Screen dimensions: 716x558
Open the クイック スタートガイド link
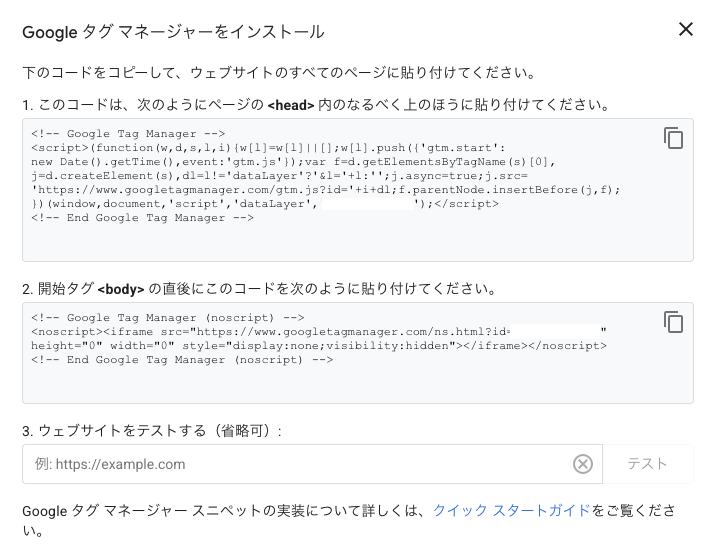coord(512,510)
